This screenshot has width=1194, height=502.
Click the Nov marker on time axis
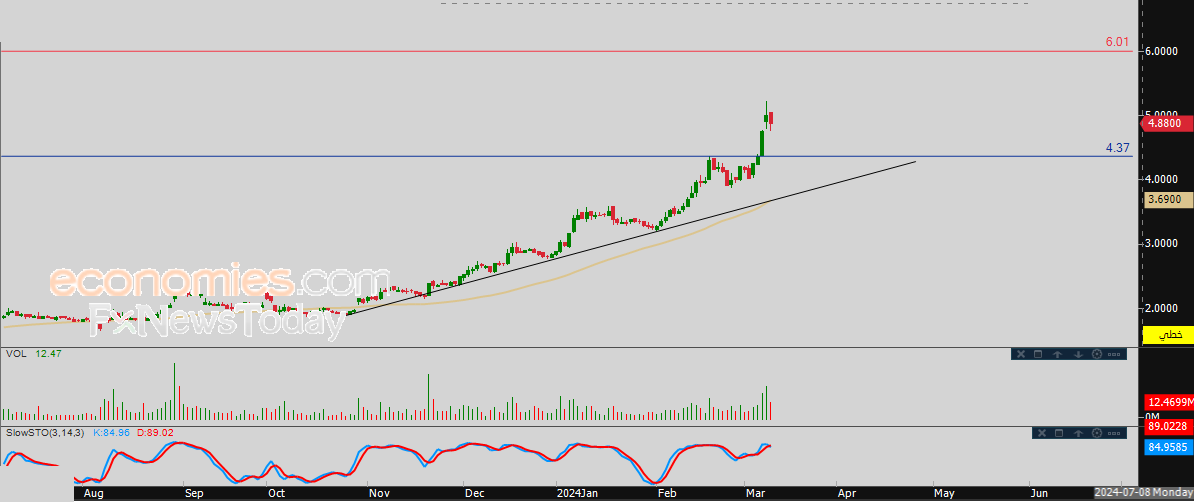(x=378, y=494)
